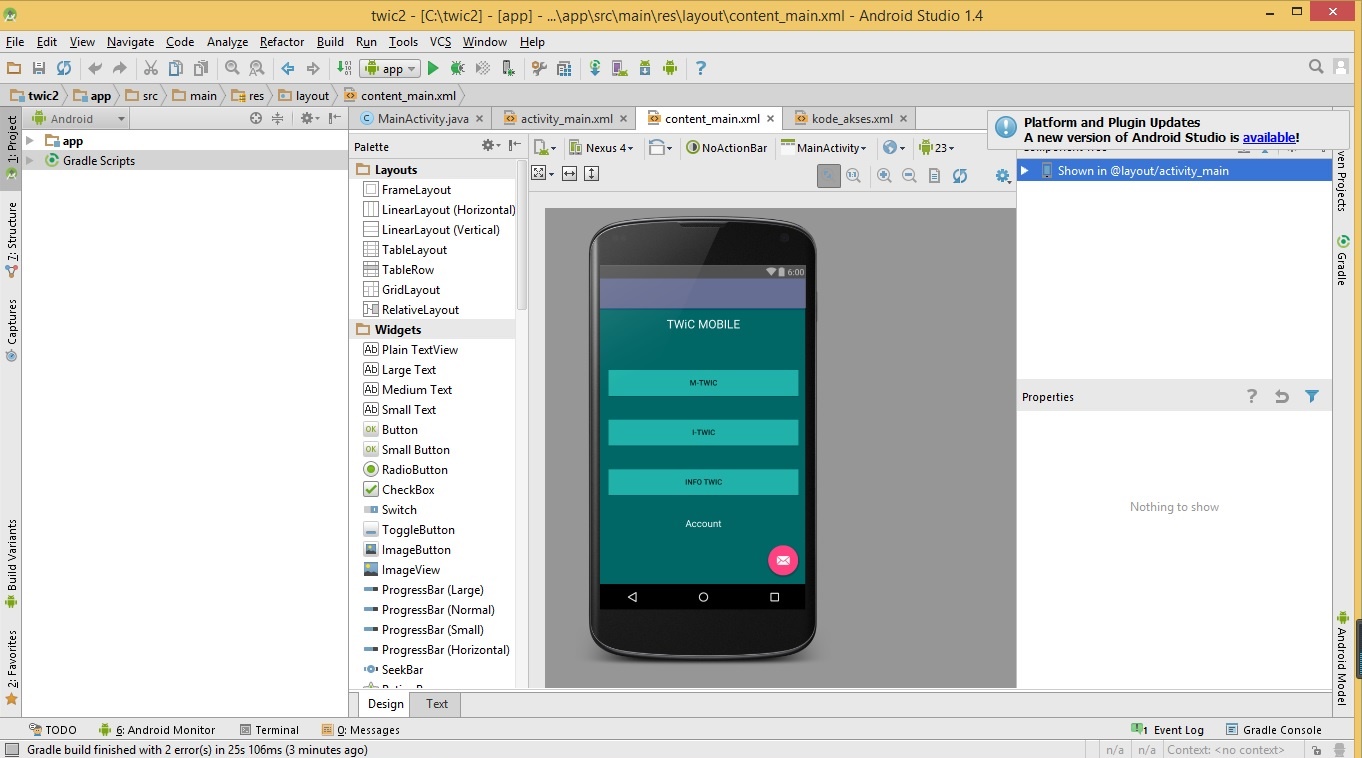Open the API 23 version dropdown
Image resolution: width=1362 pixels, height=758 pixels.
(936, 147)
